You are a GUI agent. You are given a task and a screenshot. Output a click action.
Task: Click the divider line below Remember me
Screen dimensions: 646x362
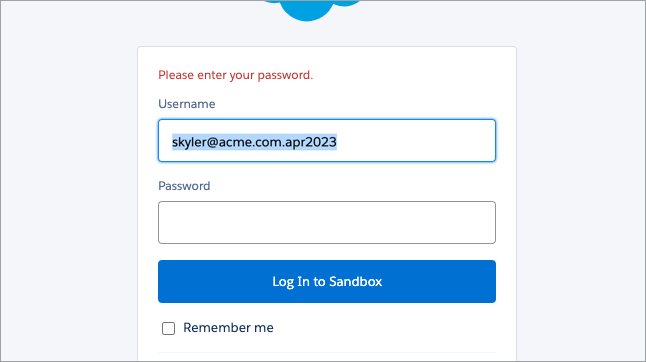pos(327,353)
